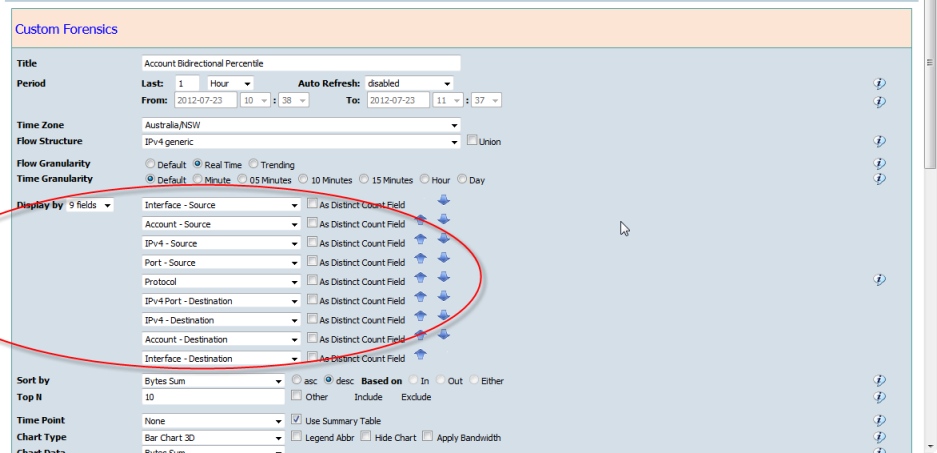The height and width of the screenshot is (453, 937).
Task: Open the Account - Source field dropdown
Action: pyautogui.click(x=221, y=224)
